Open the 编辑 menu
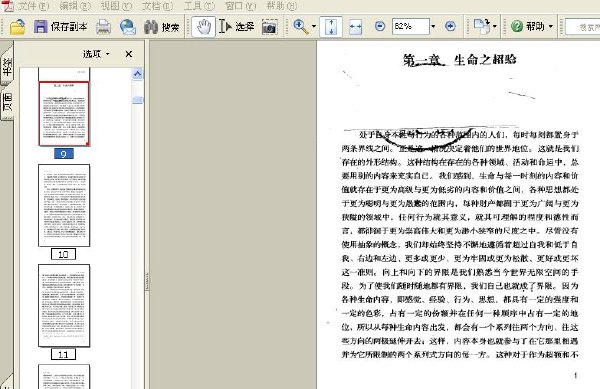 [x=75, y=5]
